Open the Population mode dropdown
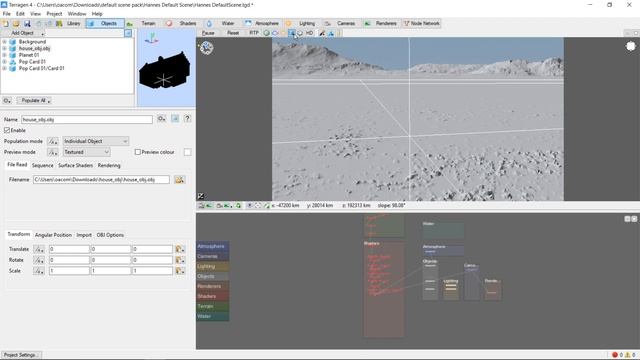 tap(96, 141)
